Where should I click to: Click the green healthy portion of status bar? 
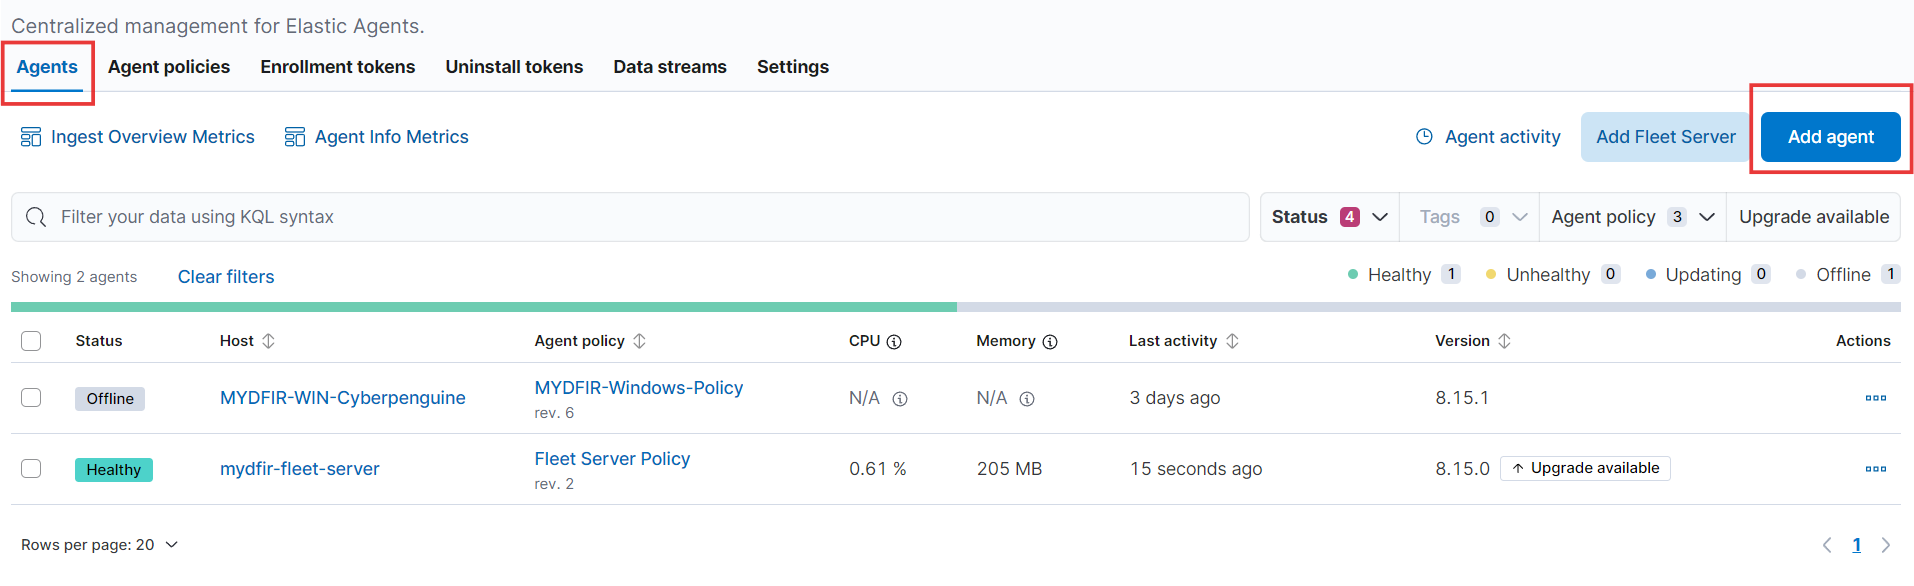(x=484, y=307)
